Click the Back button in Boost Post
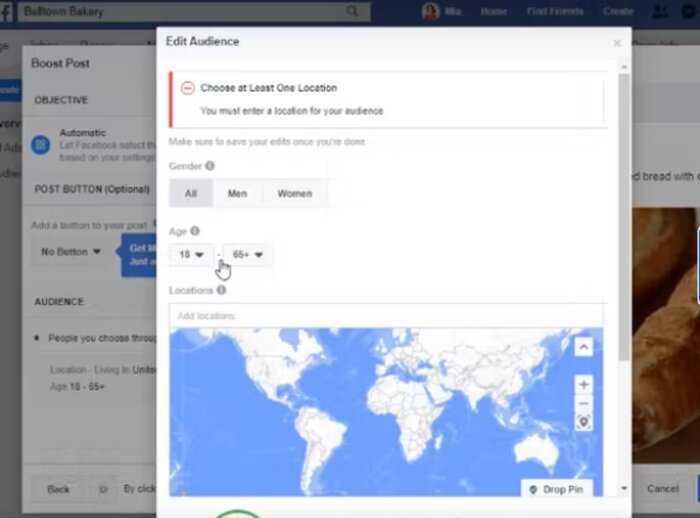The height and width of the screenshot is (518, 700). tap(58, 489)
